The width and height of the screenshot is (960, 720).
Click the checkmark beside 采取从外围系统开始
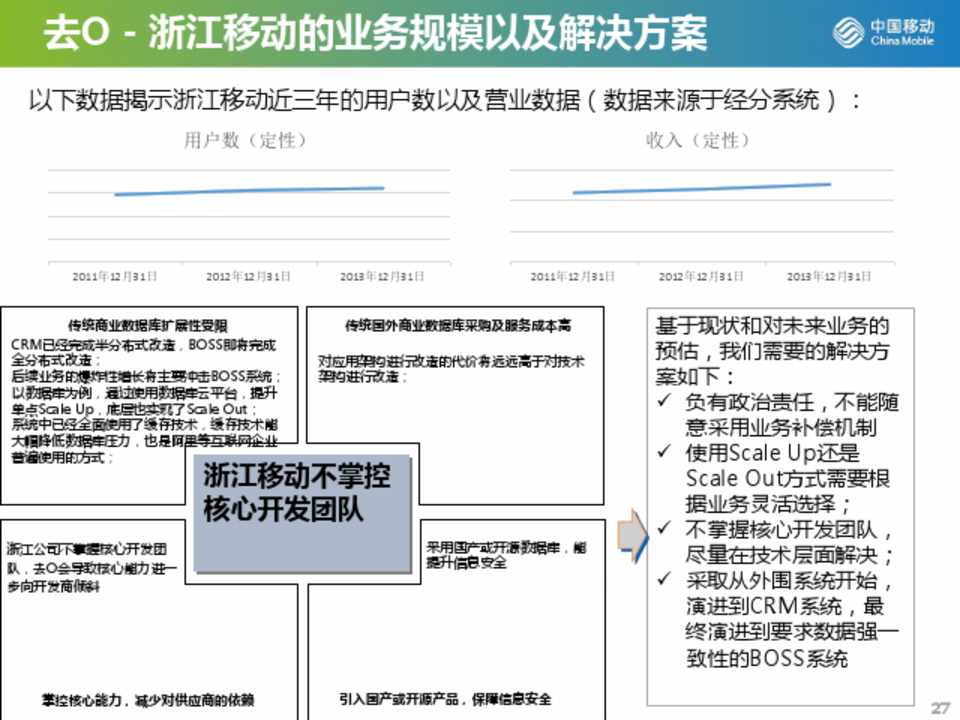[664, 580]
